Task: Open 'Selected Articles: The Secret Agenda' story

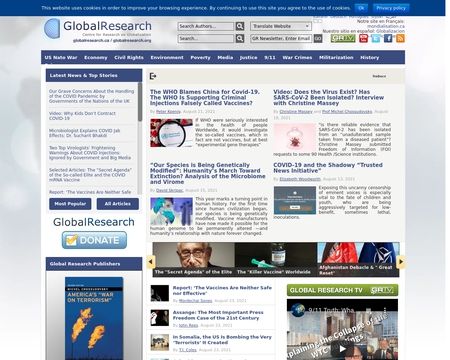Action: (x=90, y=175)
